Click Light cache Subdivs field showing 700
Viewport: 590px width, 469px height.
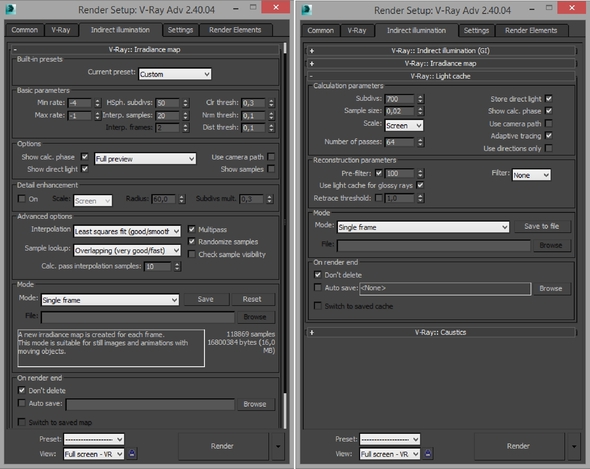tap(400, 99)
